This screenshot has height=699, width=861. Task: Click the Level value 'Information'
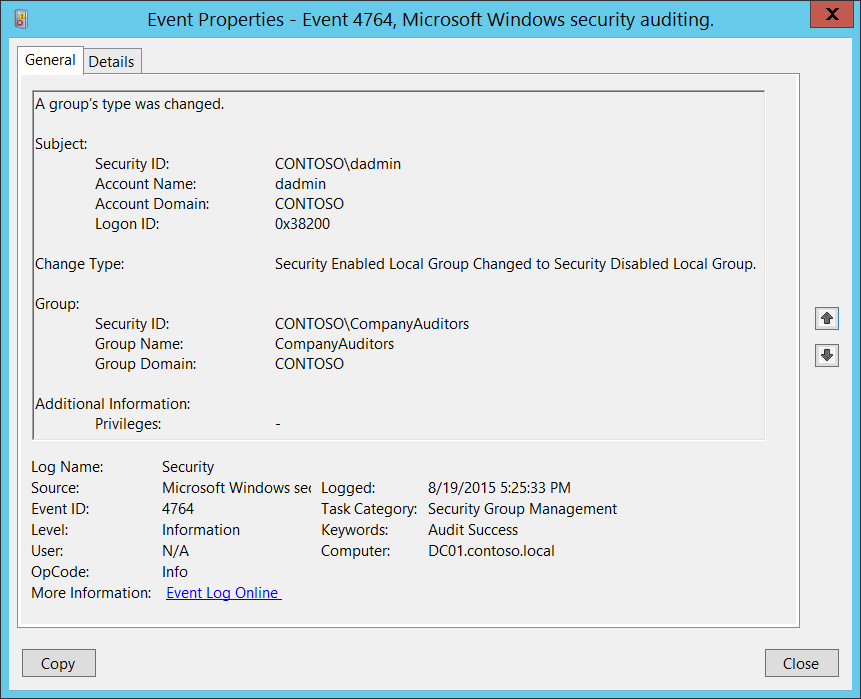point(201,530)
